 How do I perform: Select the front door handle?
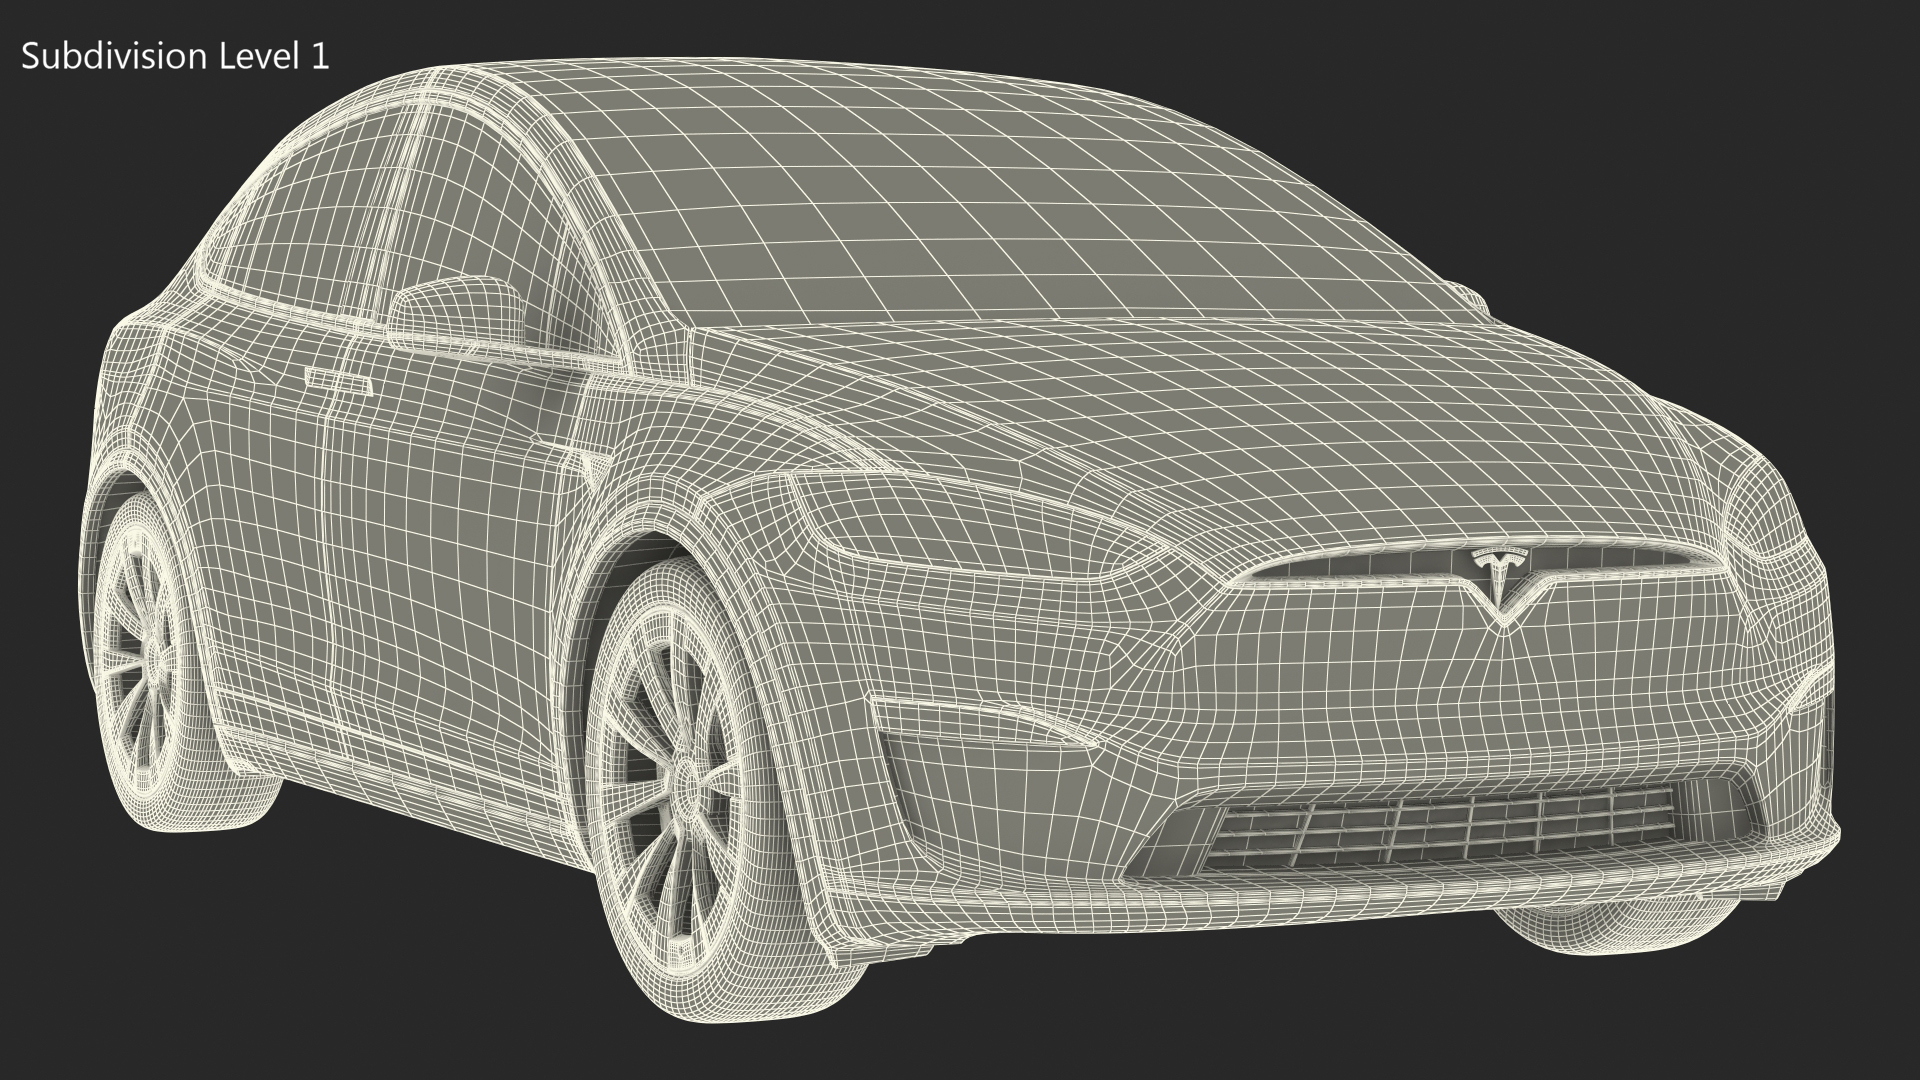[x=339, y=381]
